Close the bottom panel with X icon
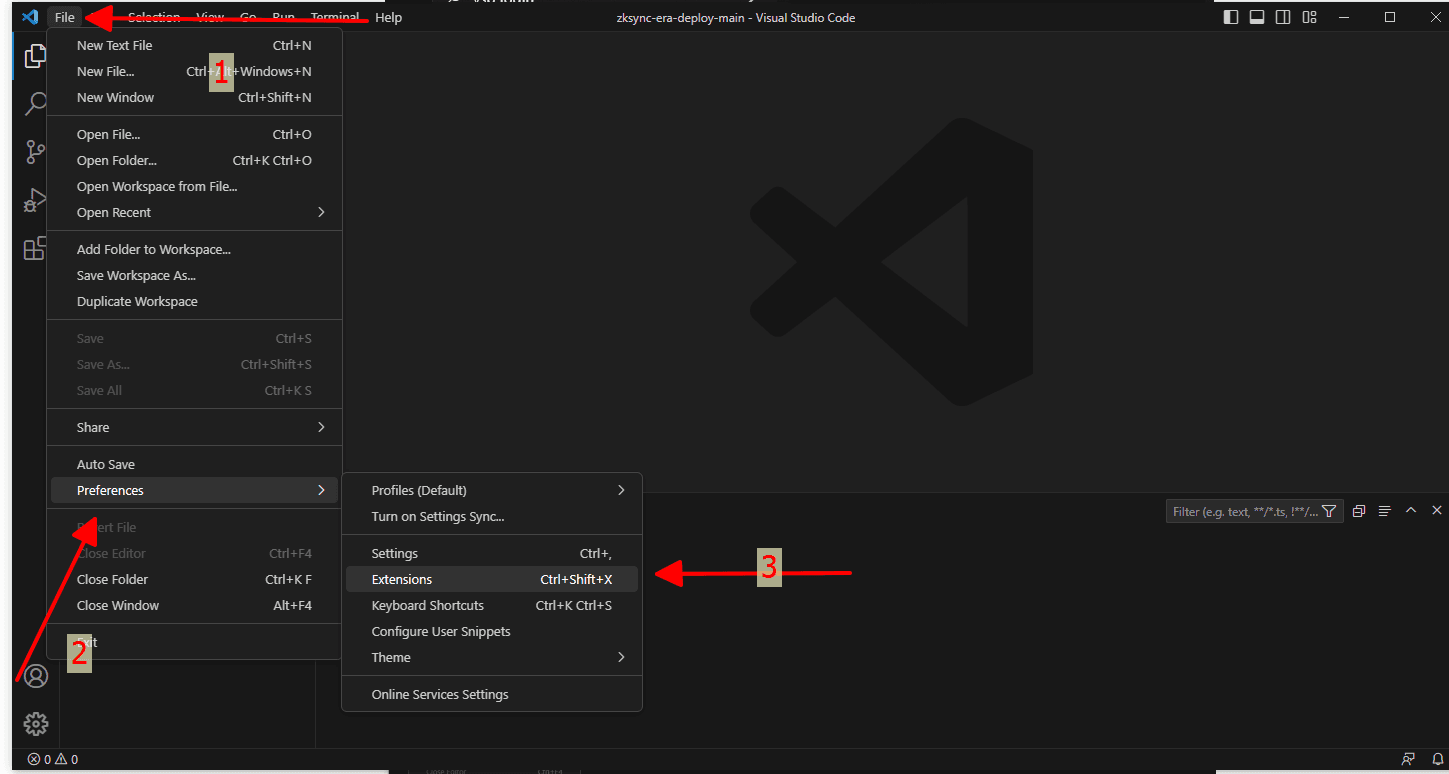The image size is (1449, 774). [x=1437, y=510]
